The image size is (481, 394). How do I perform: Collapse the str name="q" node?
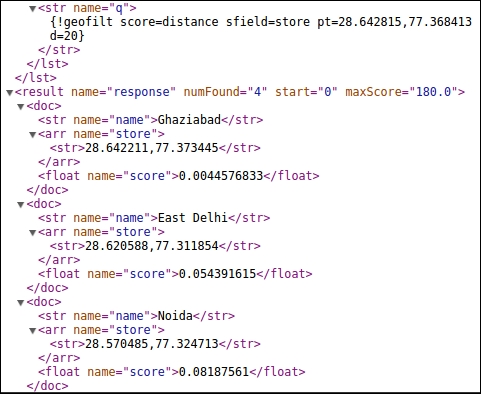(x=32, y=9)
